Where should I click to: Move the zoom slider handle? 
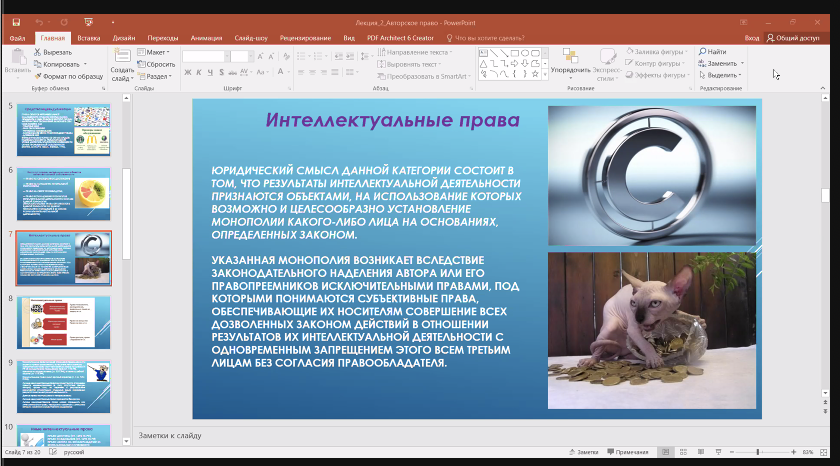pos(758,452)
